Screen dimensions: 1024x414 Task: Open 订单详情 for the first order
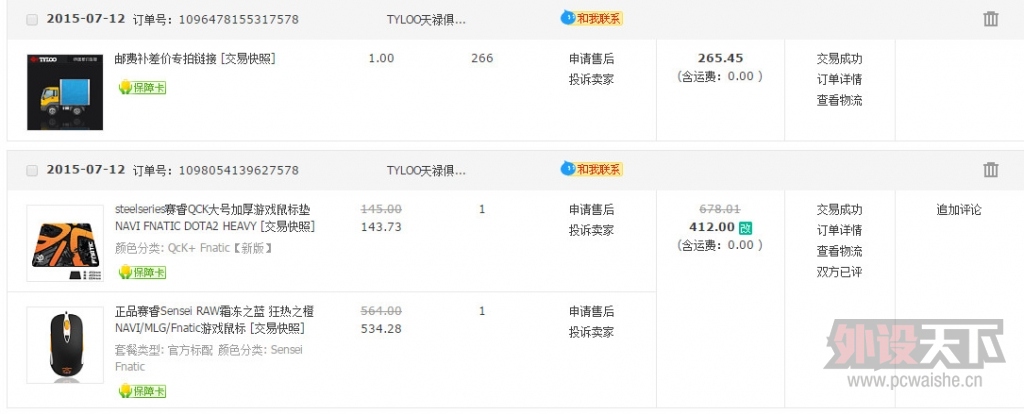tap(839, 80)
